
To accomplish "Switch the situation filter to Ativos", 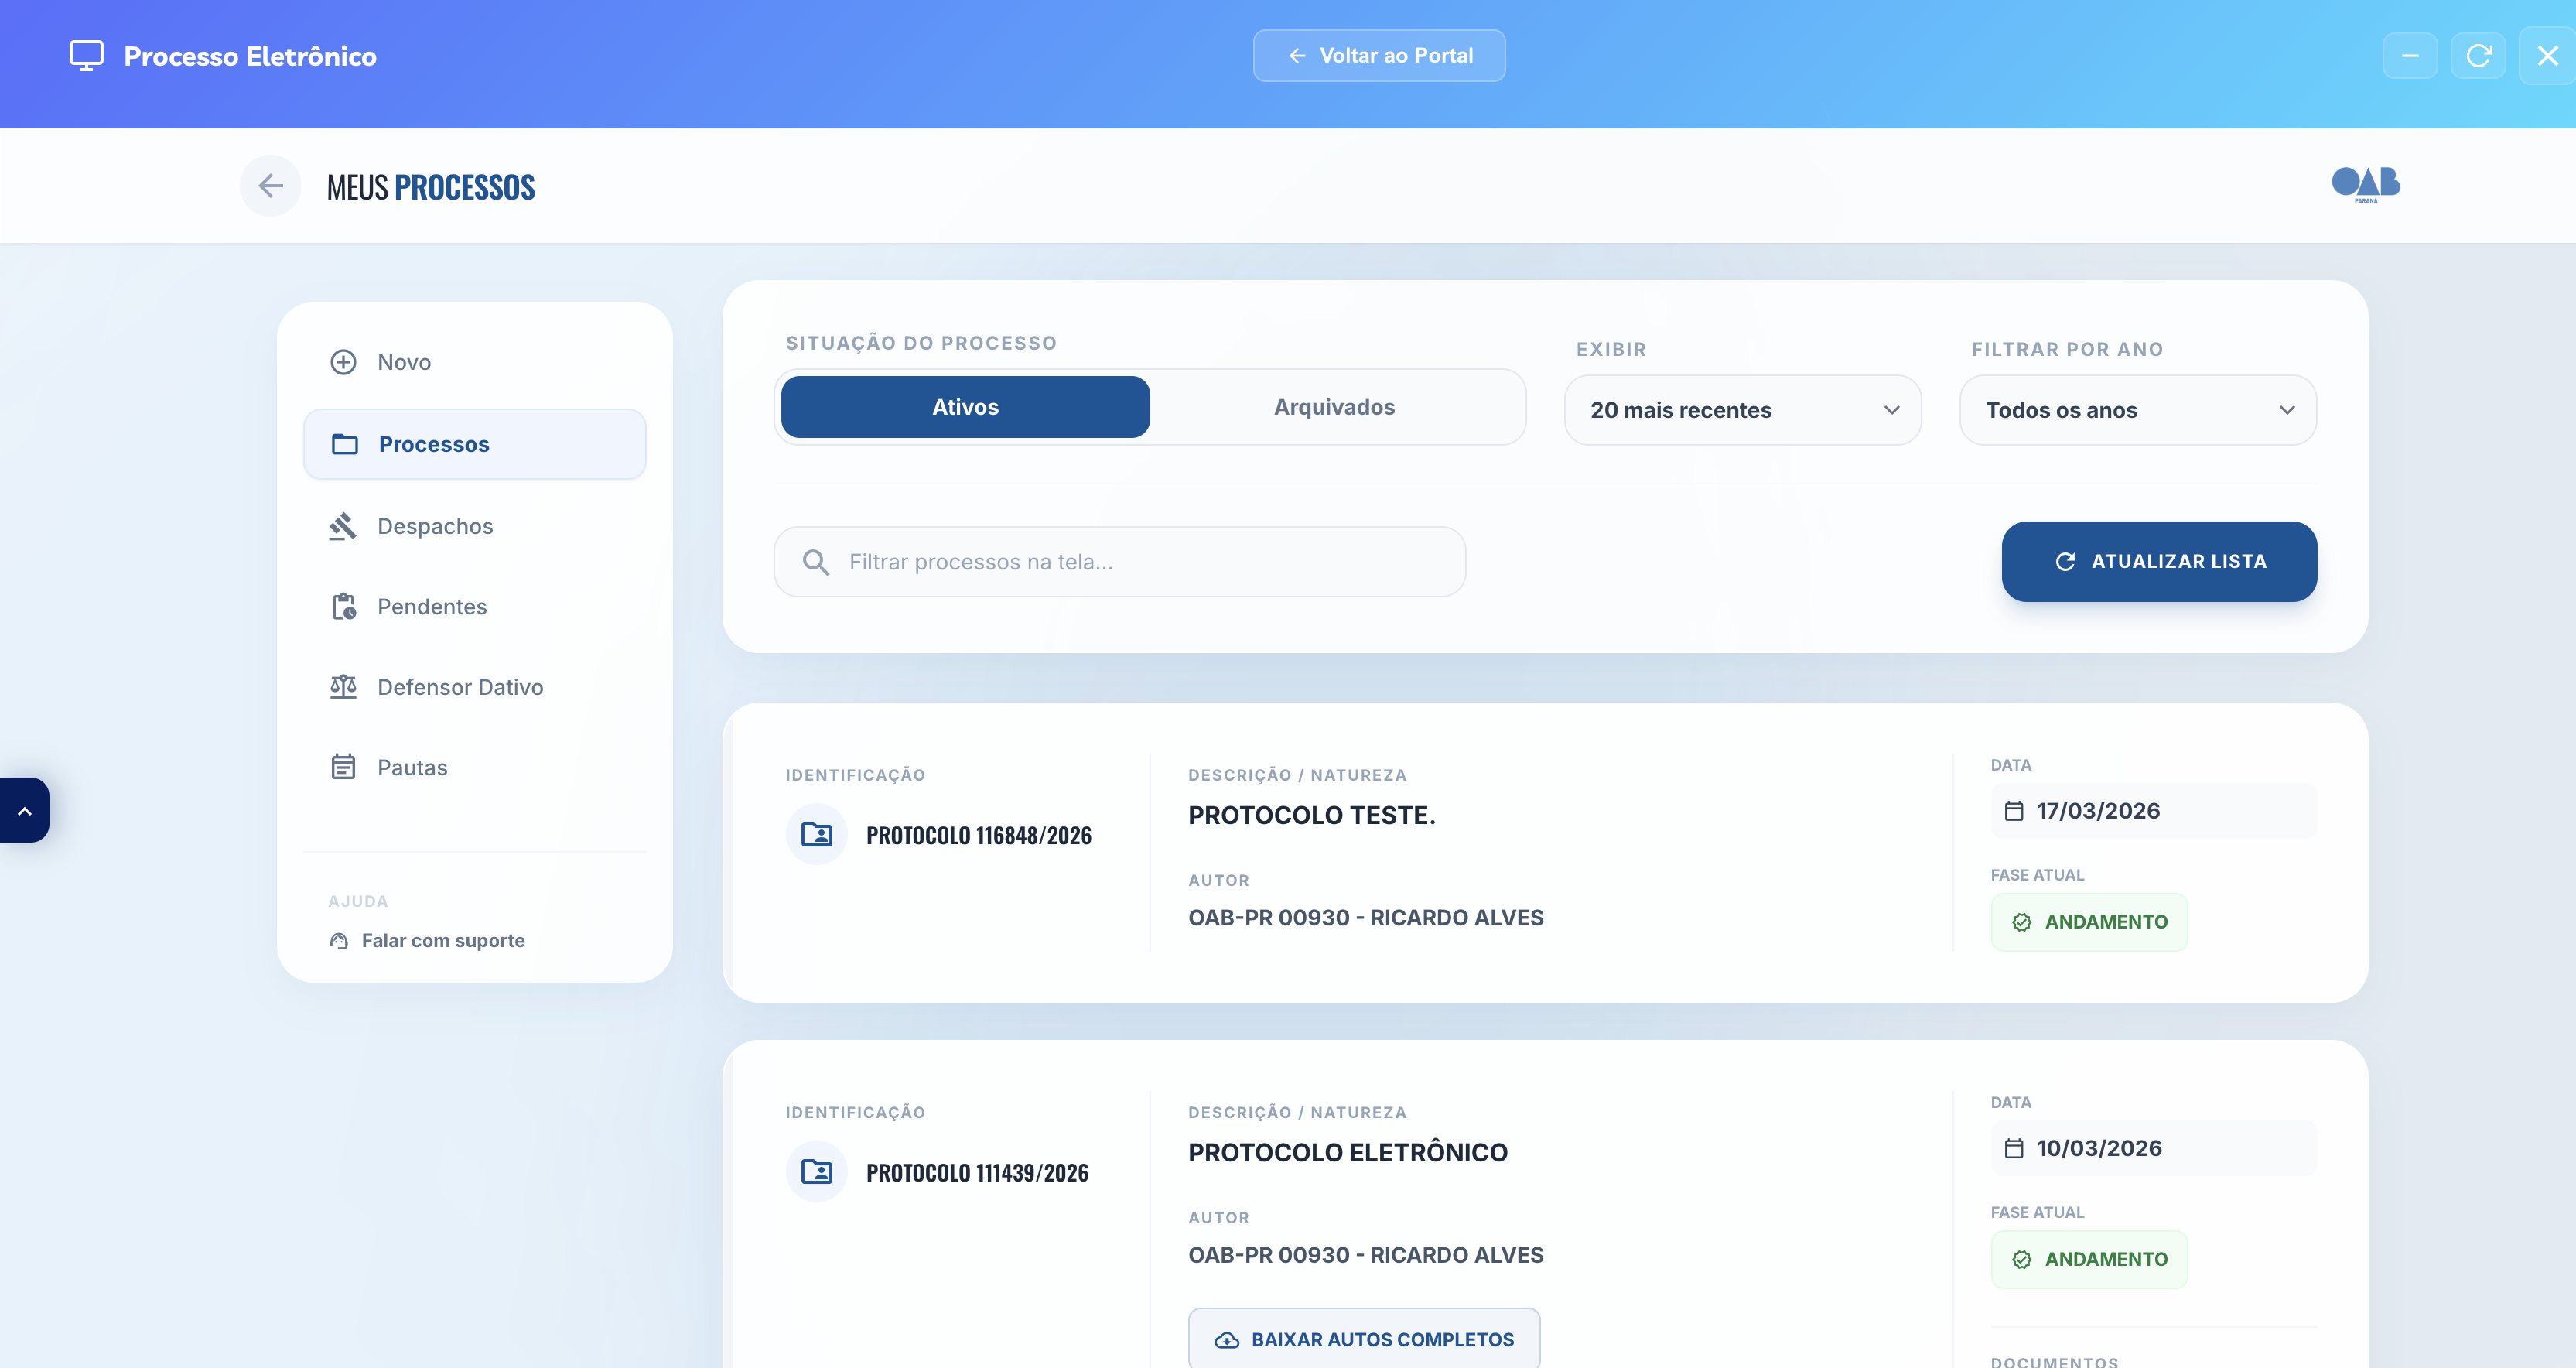I will tap(965, 407).
